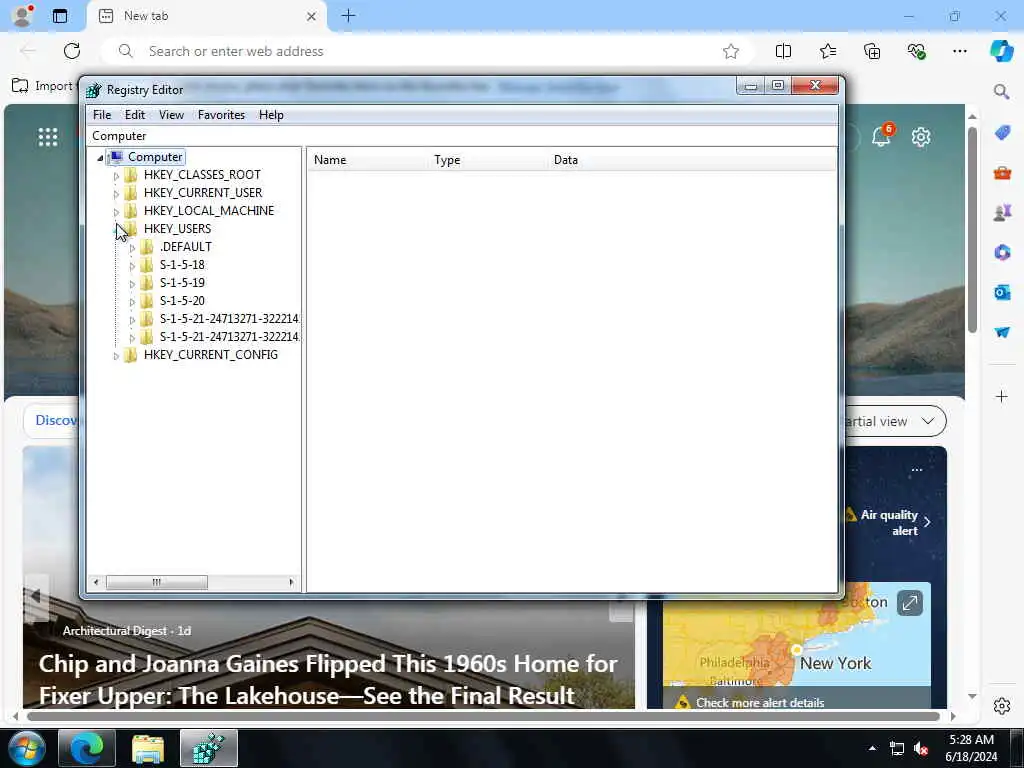Expand the HKEY_CURRENT_CONFIG key
Viewport: 1024px width, 768px height.
coord(116,356)
